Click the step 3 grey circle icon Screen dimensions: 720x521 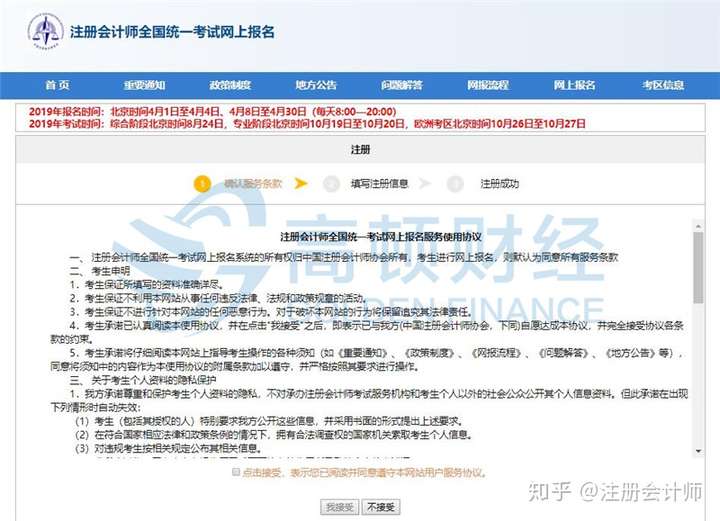click(x=455, y=184)
